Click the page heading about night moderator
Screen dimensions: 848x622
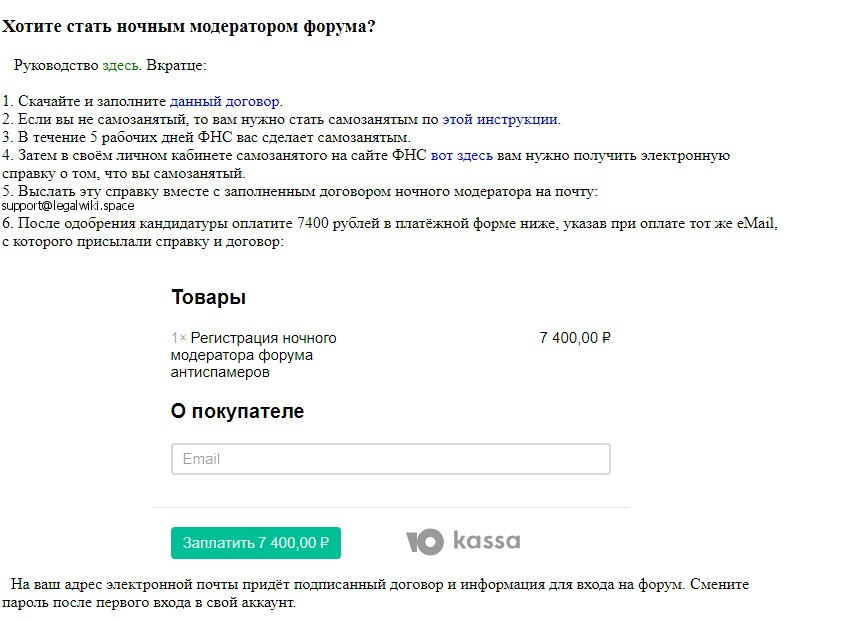(x=189, y=26)
